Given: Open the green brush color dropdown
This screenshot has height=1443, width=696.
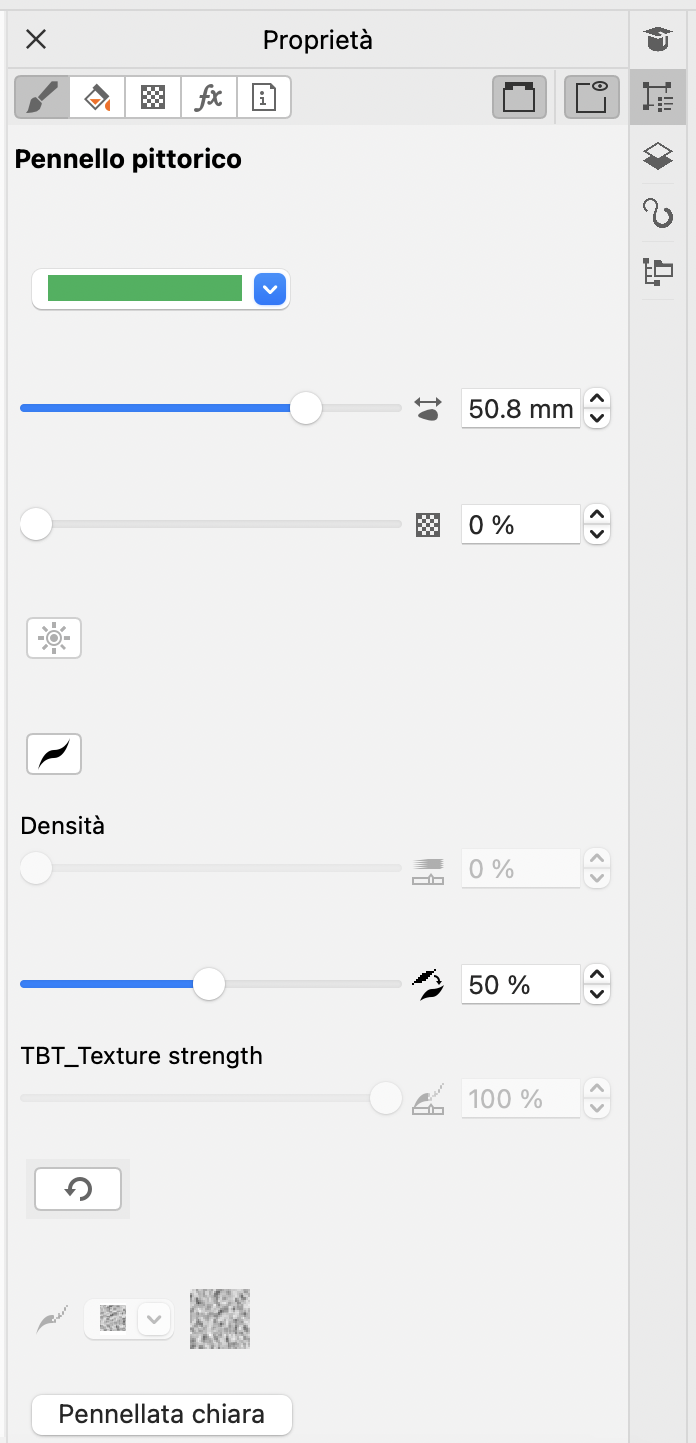Looking at the screenshot, I should pos(270,290).
